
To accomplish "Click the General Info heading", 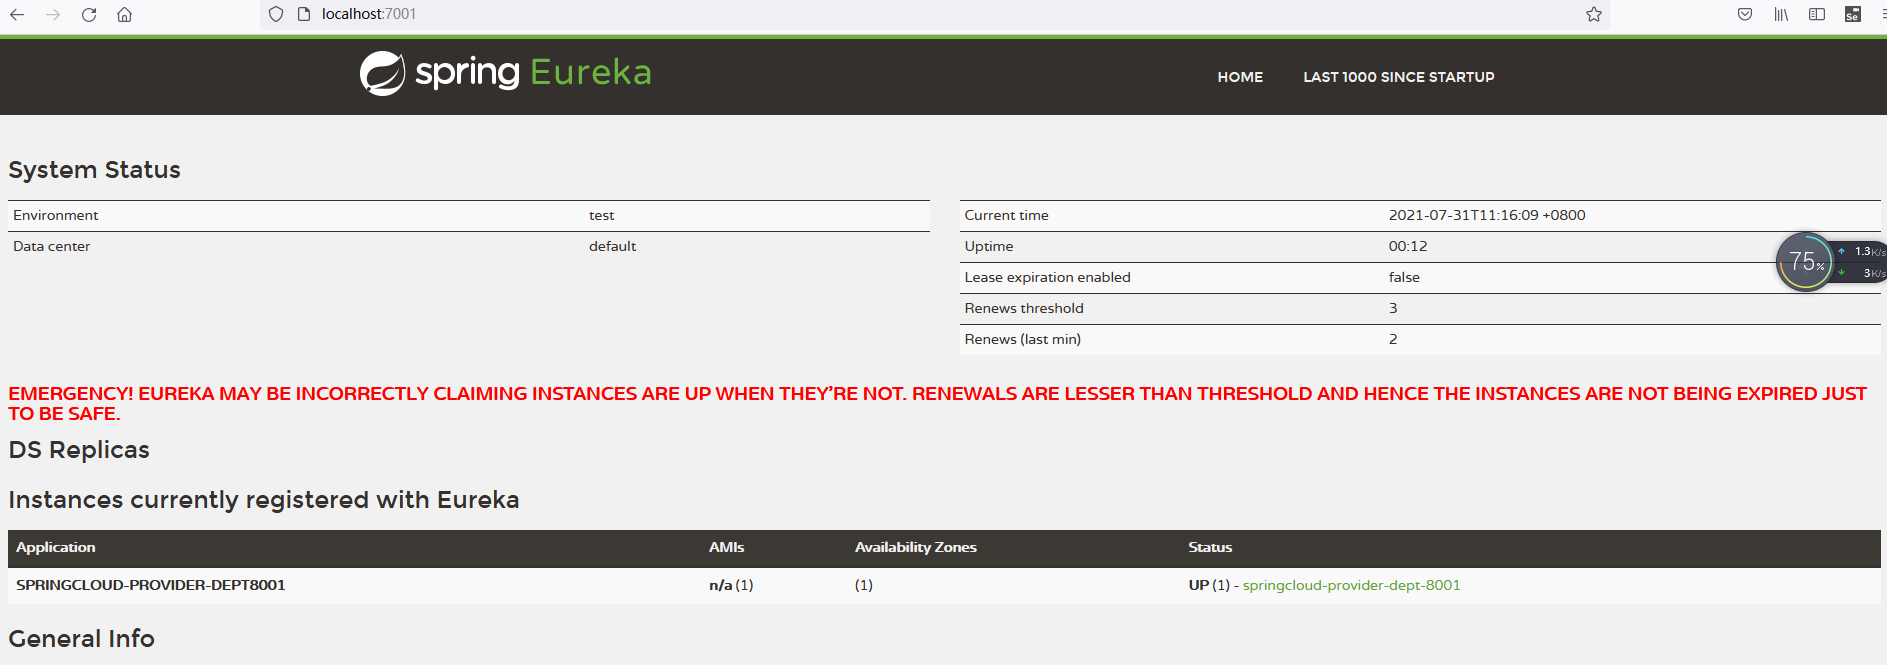I will pos(82,639).
